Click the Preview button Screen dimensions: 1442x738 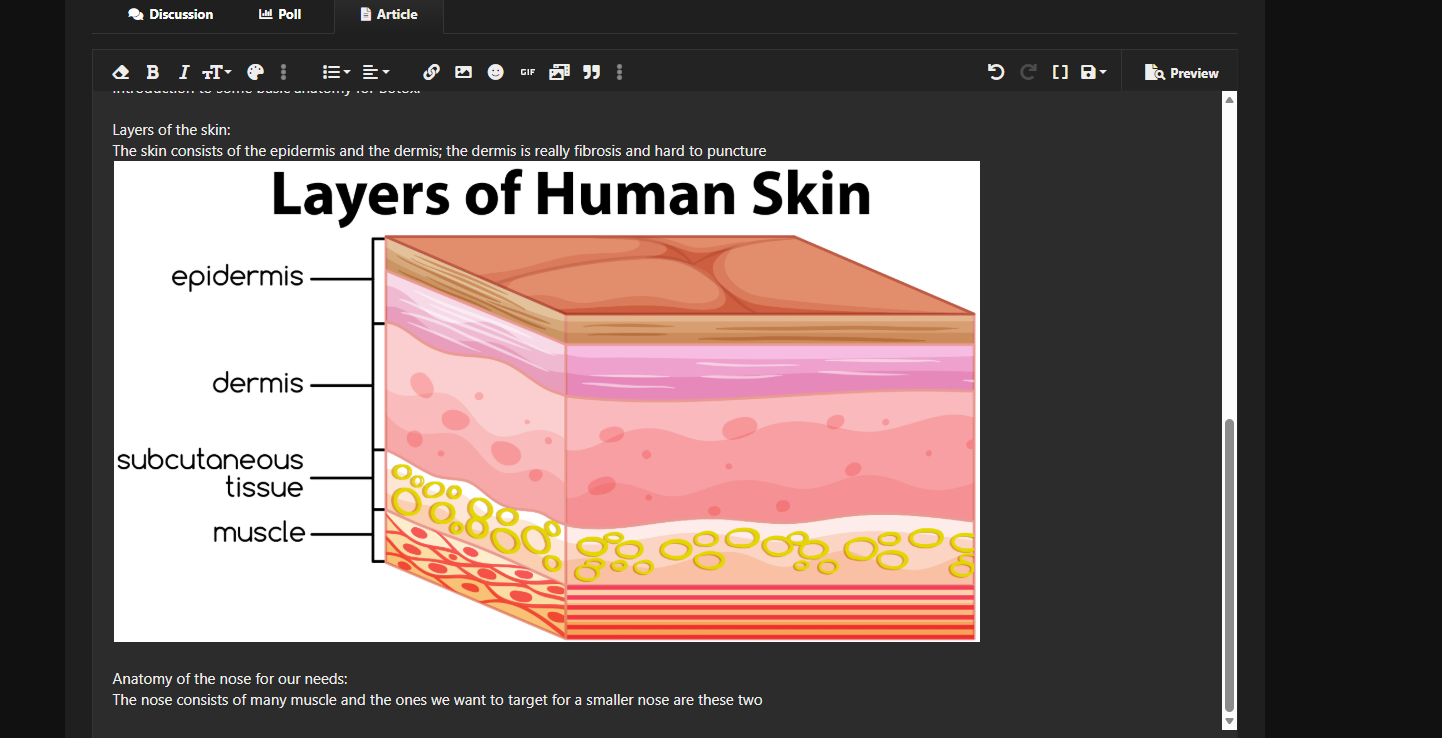(1182, 73)
